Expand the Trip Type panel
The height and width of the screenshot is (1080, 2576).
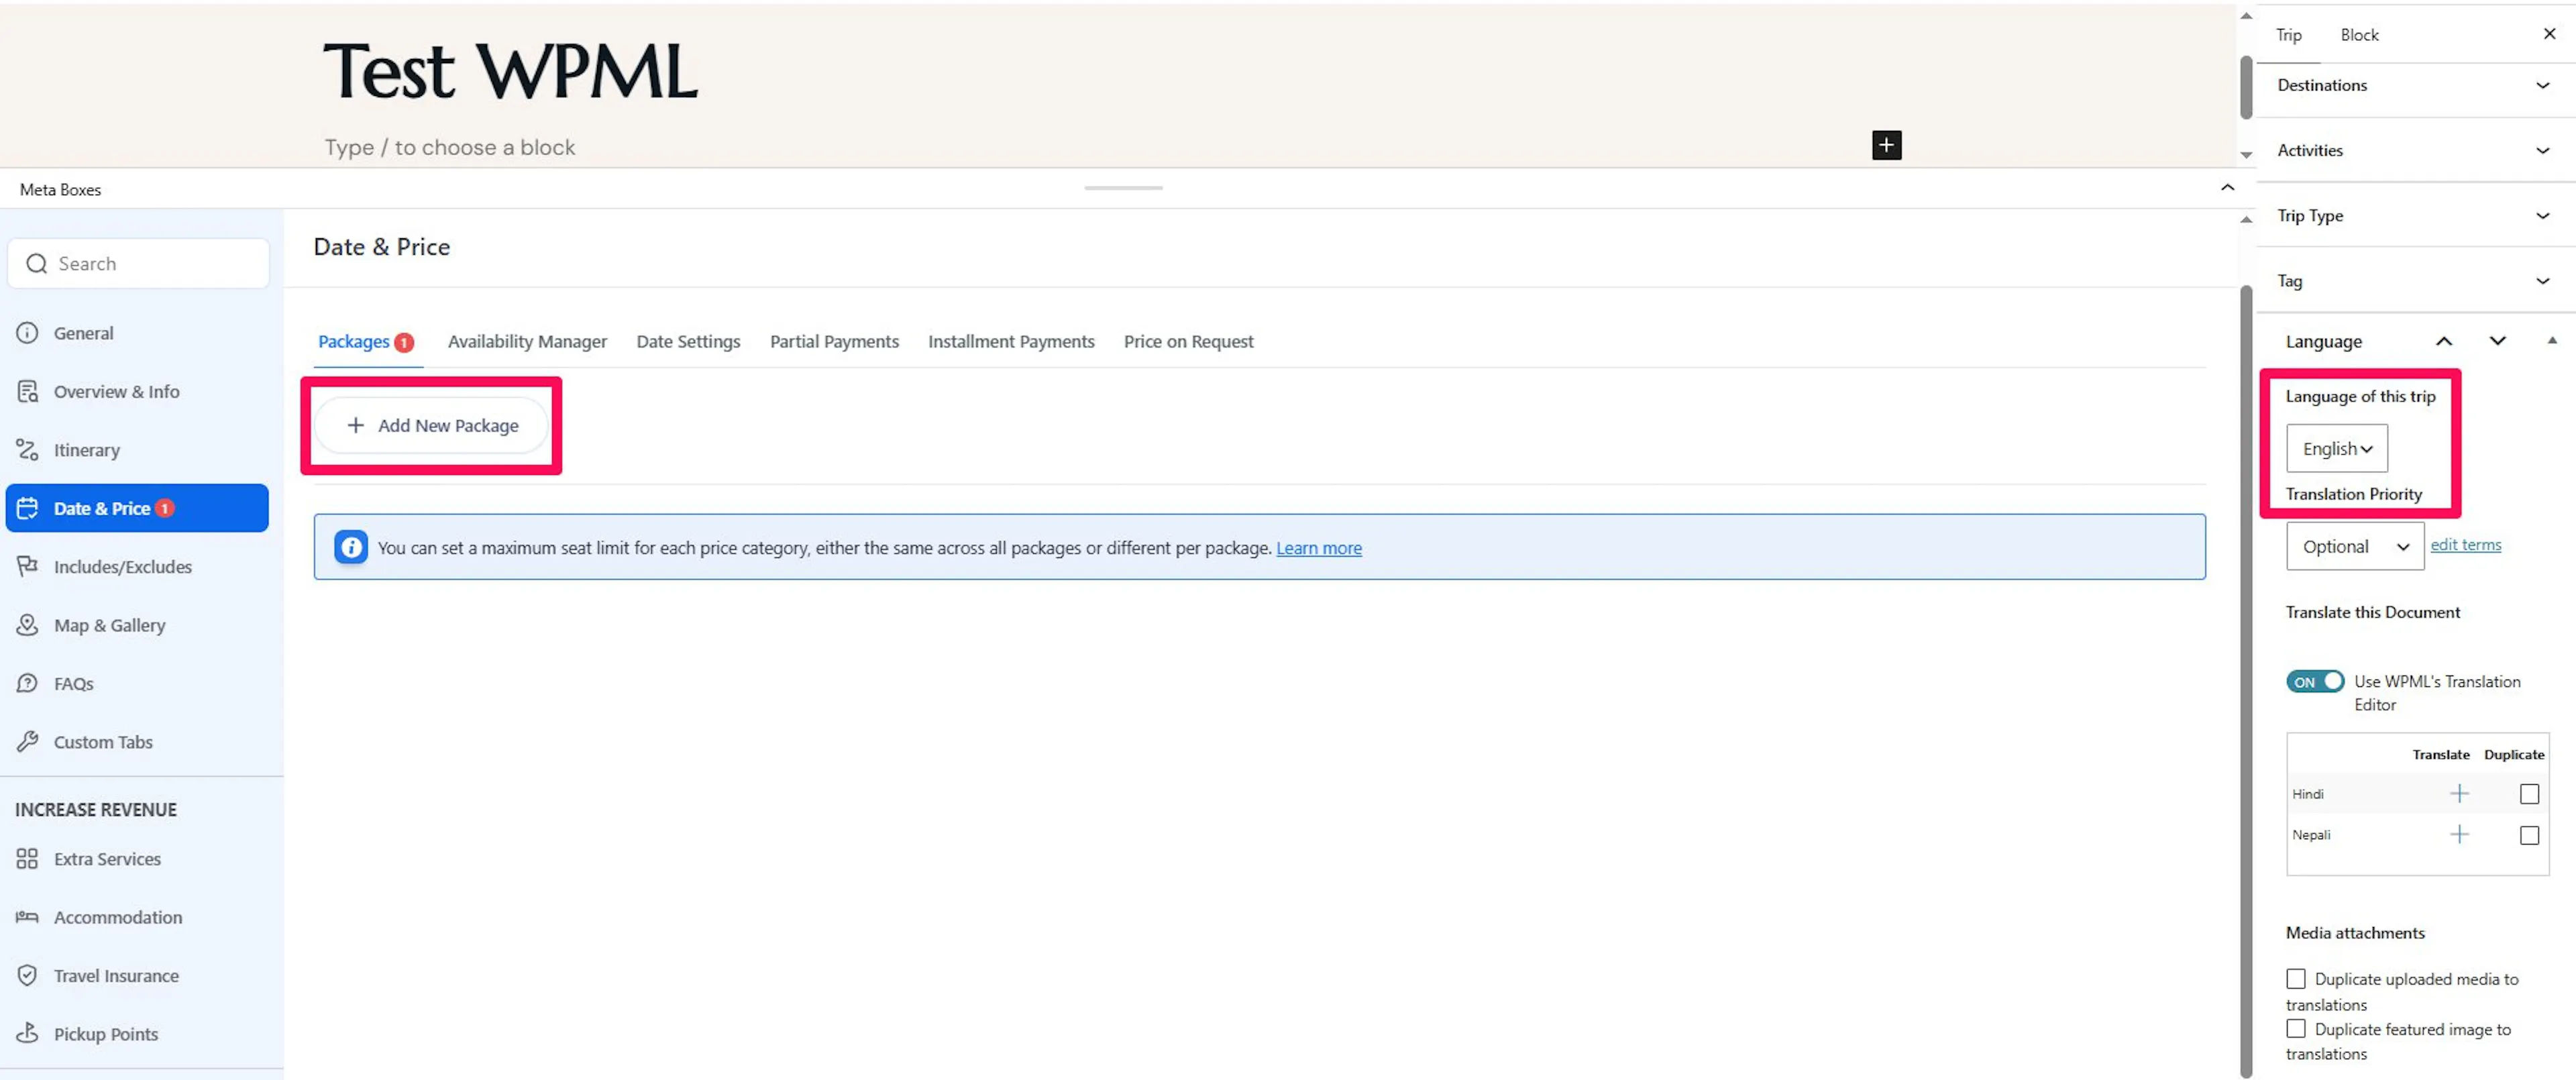coord(2415,215)
